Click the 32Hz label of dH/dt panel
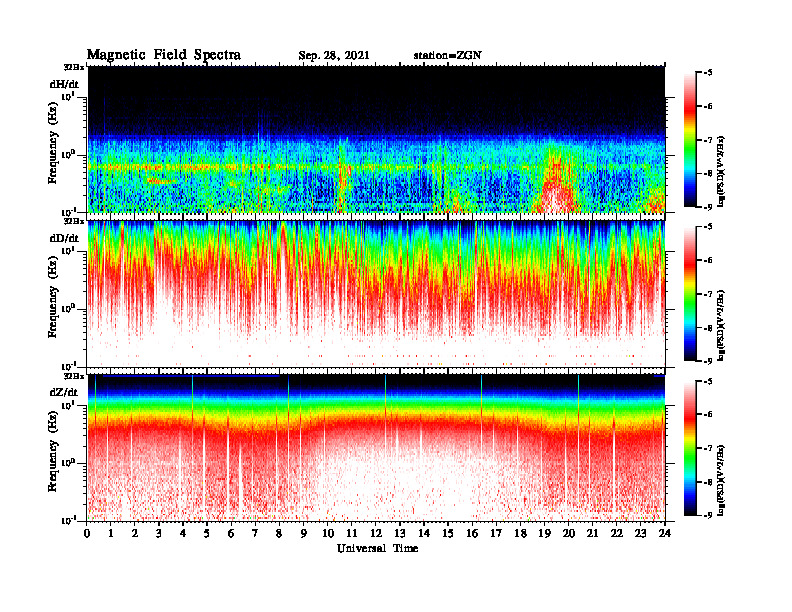The height and width of the screenshot is (612, 792). (x=74, y=67)
